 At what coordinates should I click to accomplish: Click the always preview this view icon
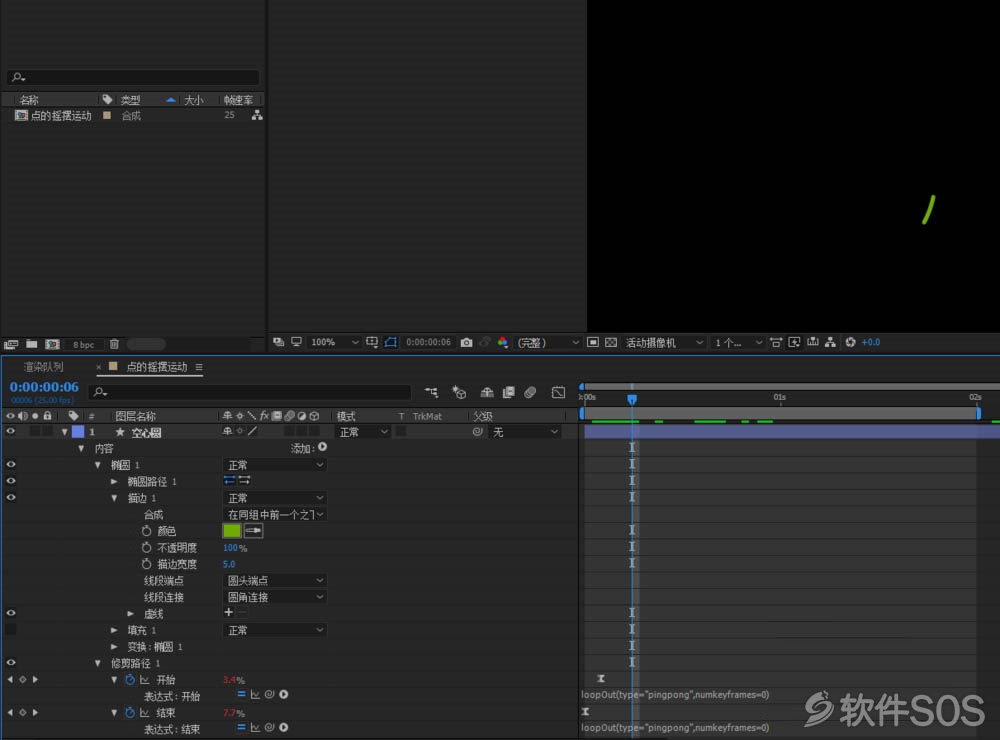coord(279,343)
